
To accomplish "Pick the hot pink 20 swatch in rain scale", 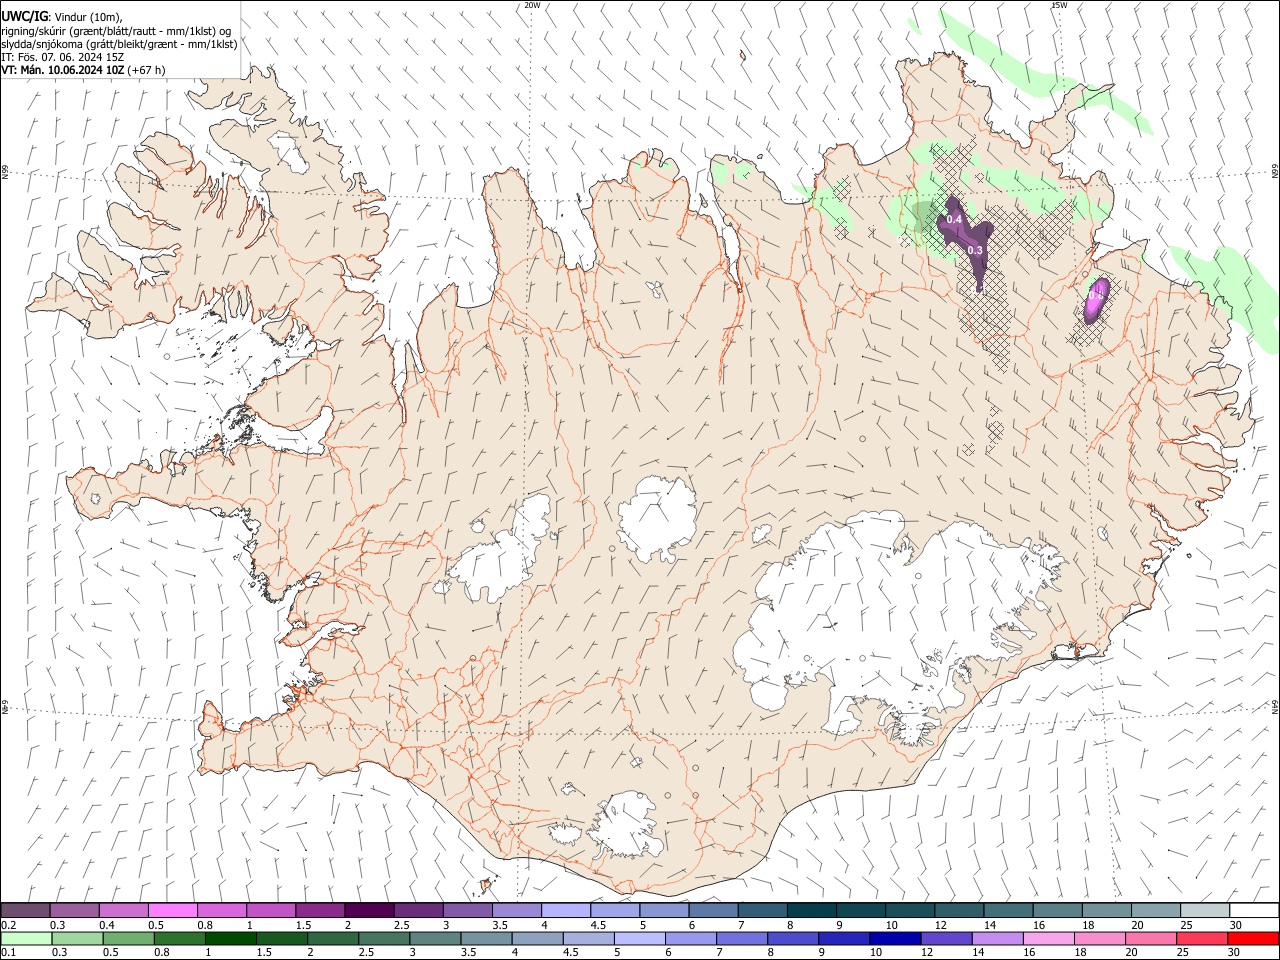I will 1151,938.
